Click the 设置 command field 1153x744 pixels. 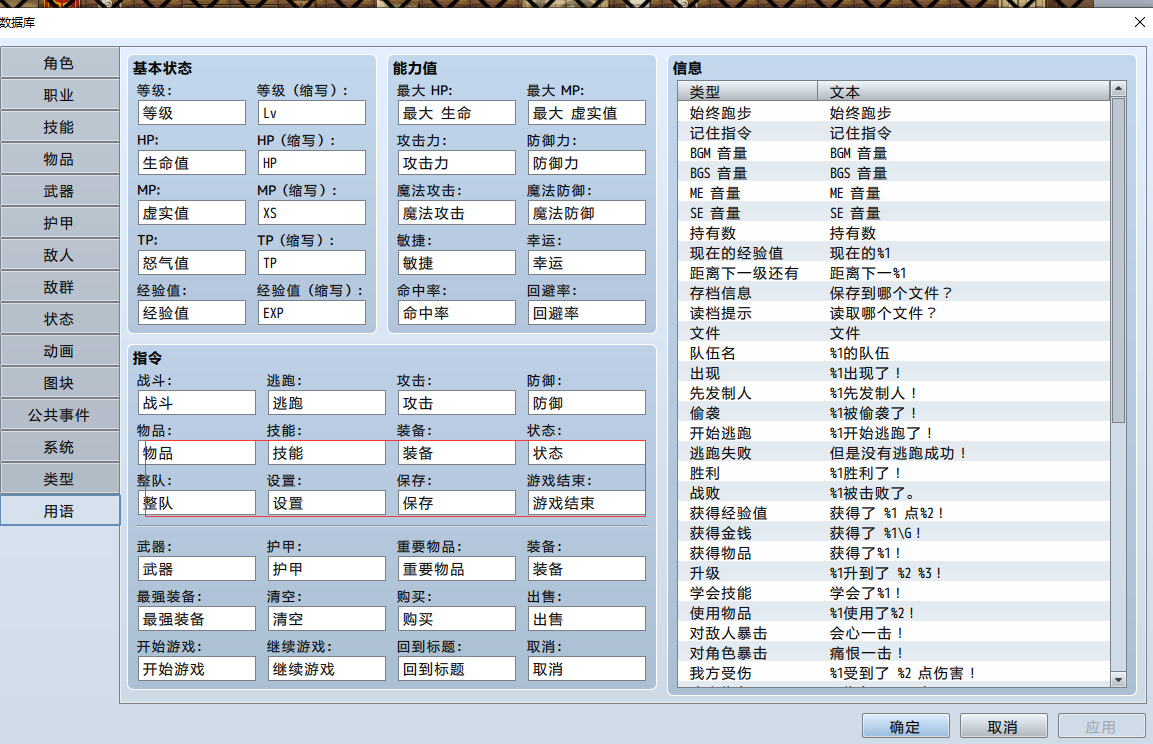(x=326, y=503)
